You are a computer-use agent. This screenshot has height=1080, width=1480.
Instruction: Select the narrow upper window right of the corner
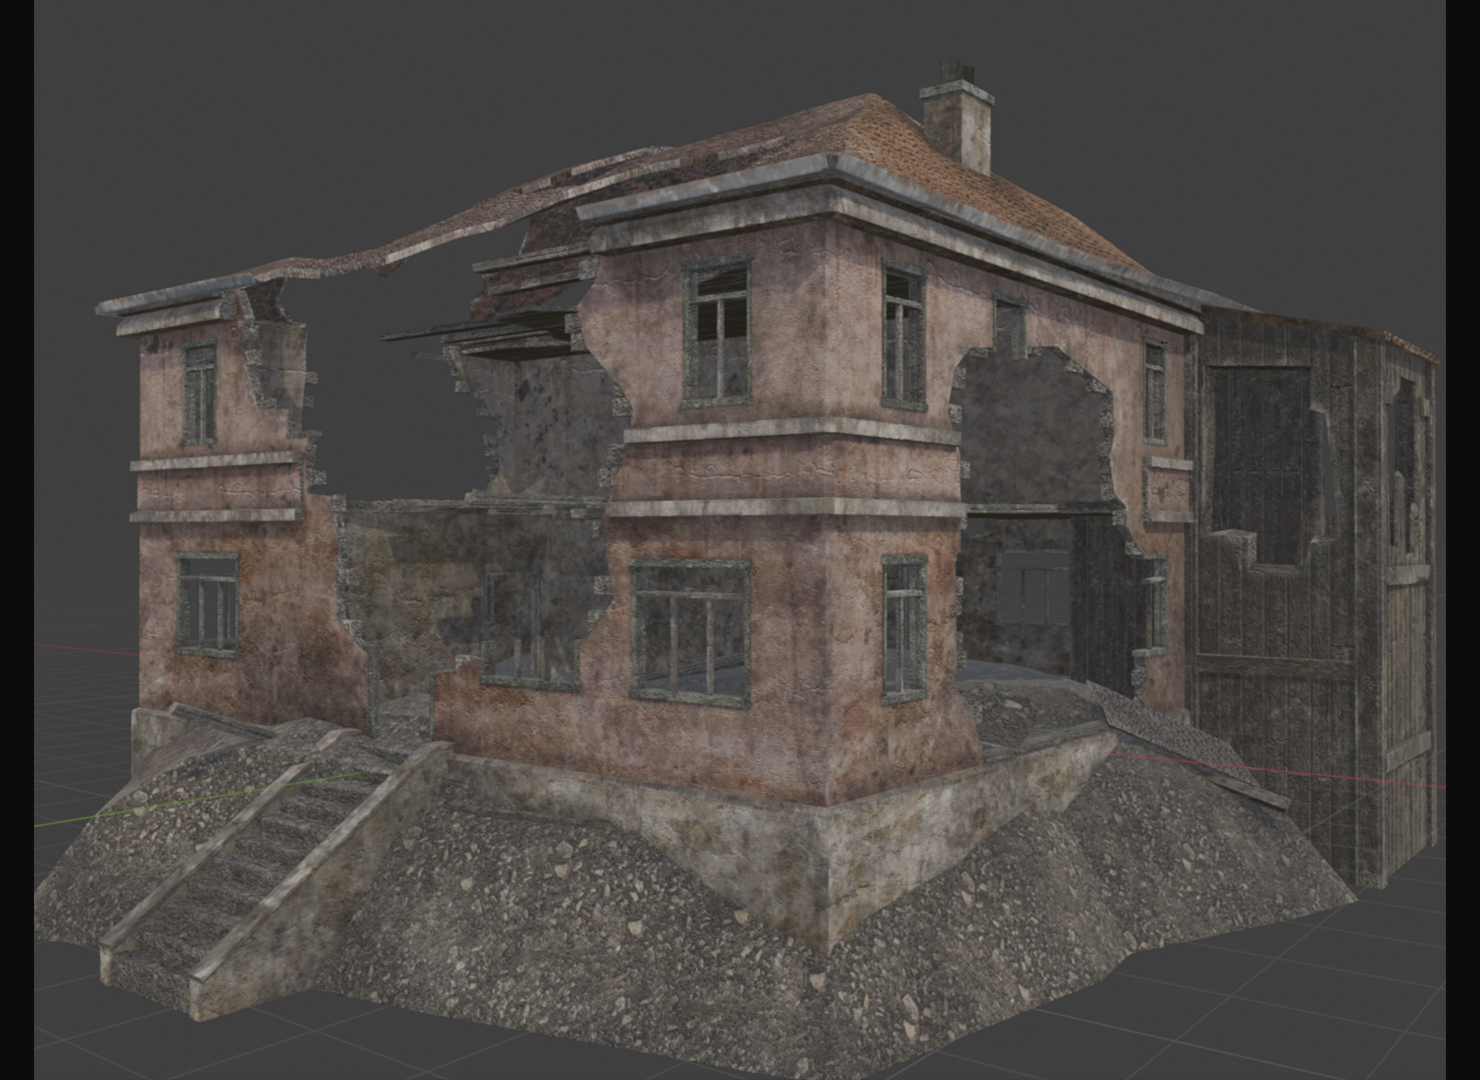[x=903, y=336]
